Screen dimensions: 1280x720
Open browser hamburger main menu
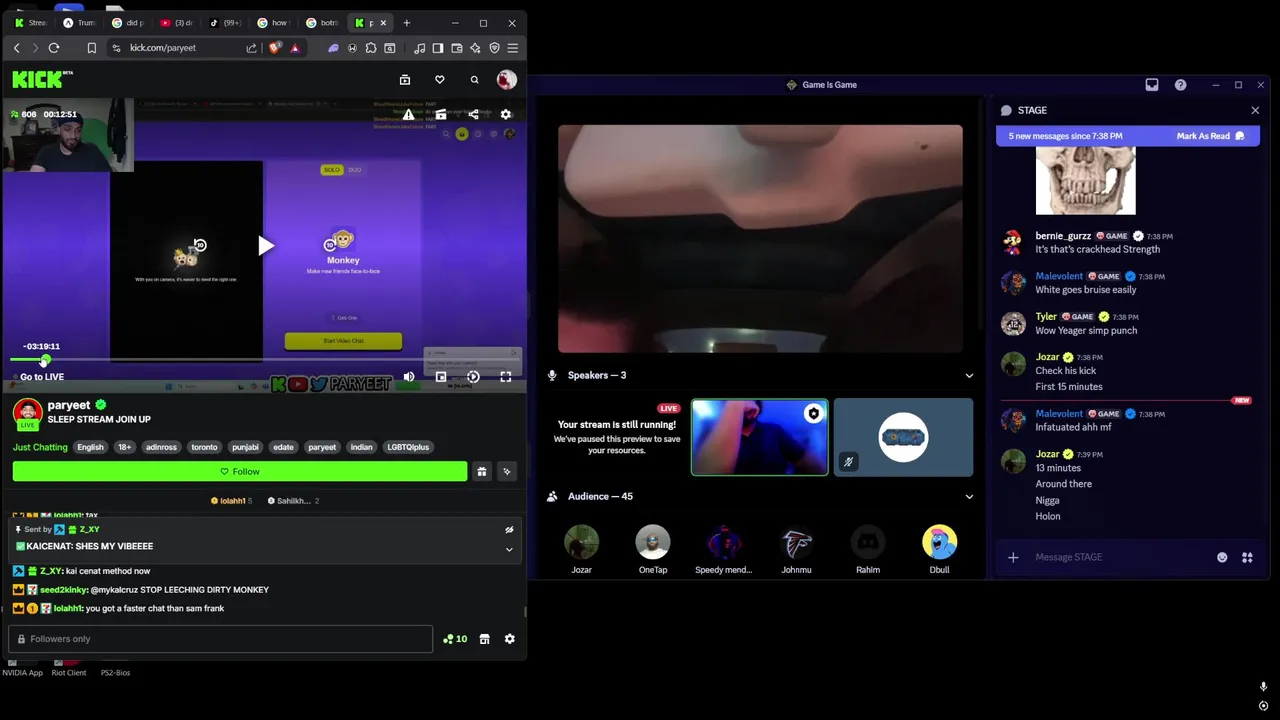coord(513,48)
